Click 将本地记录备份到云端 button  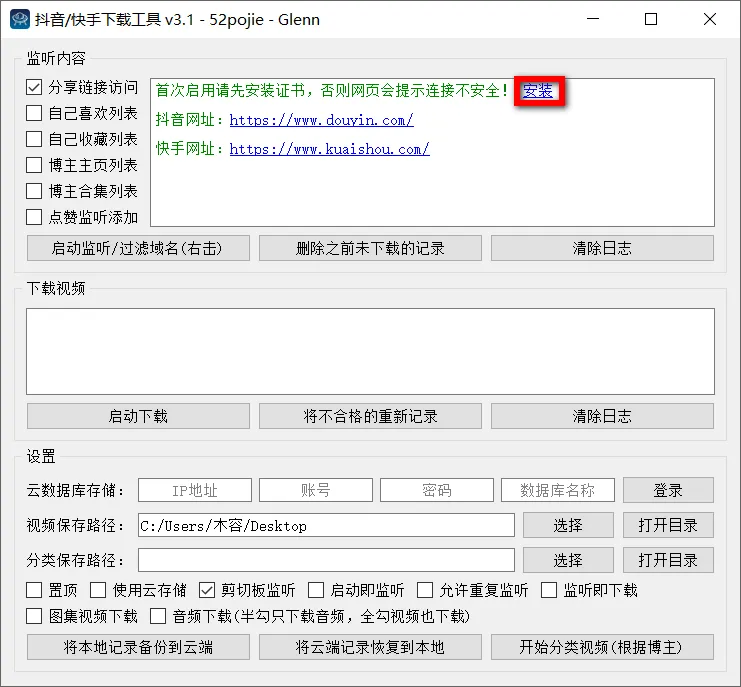click(x=138, y=647)
